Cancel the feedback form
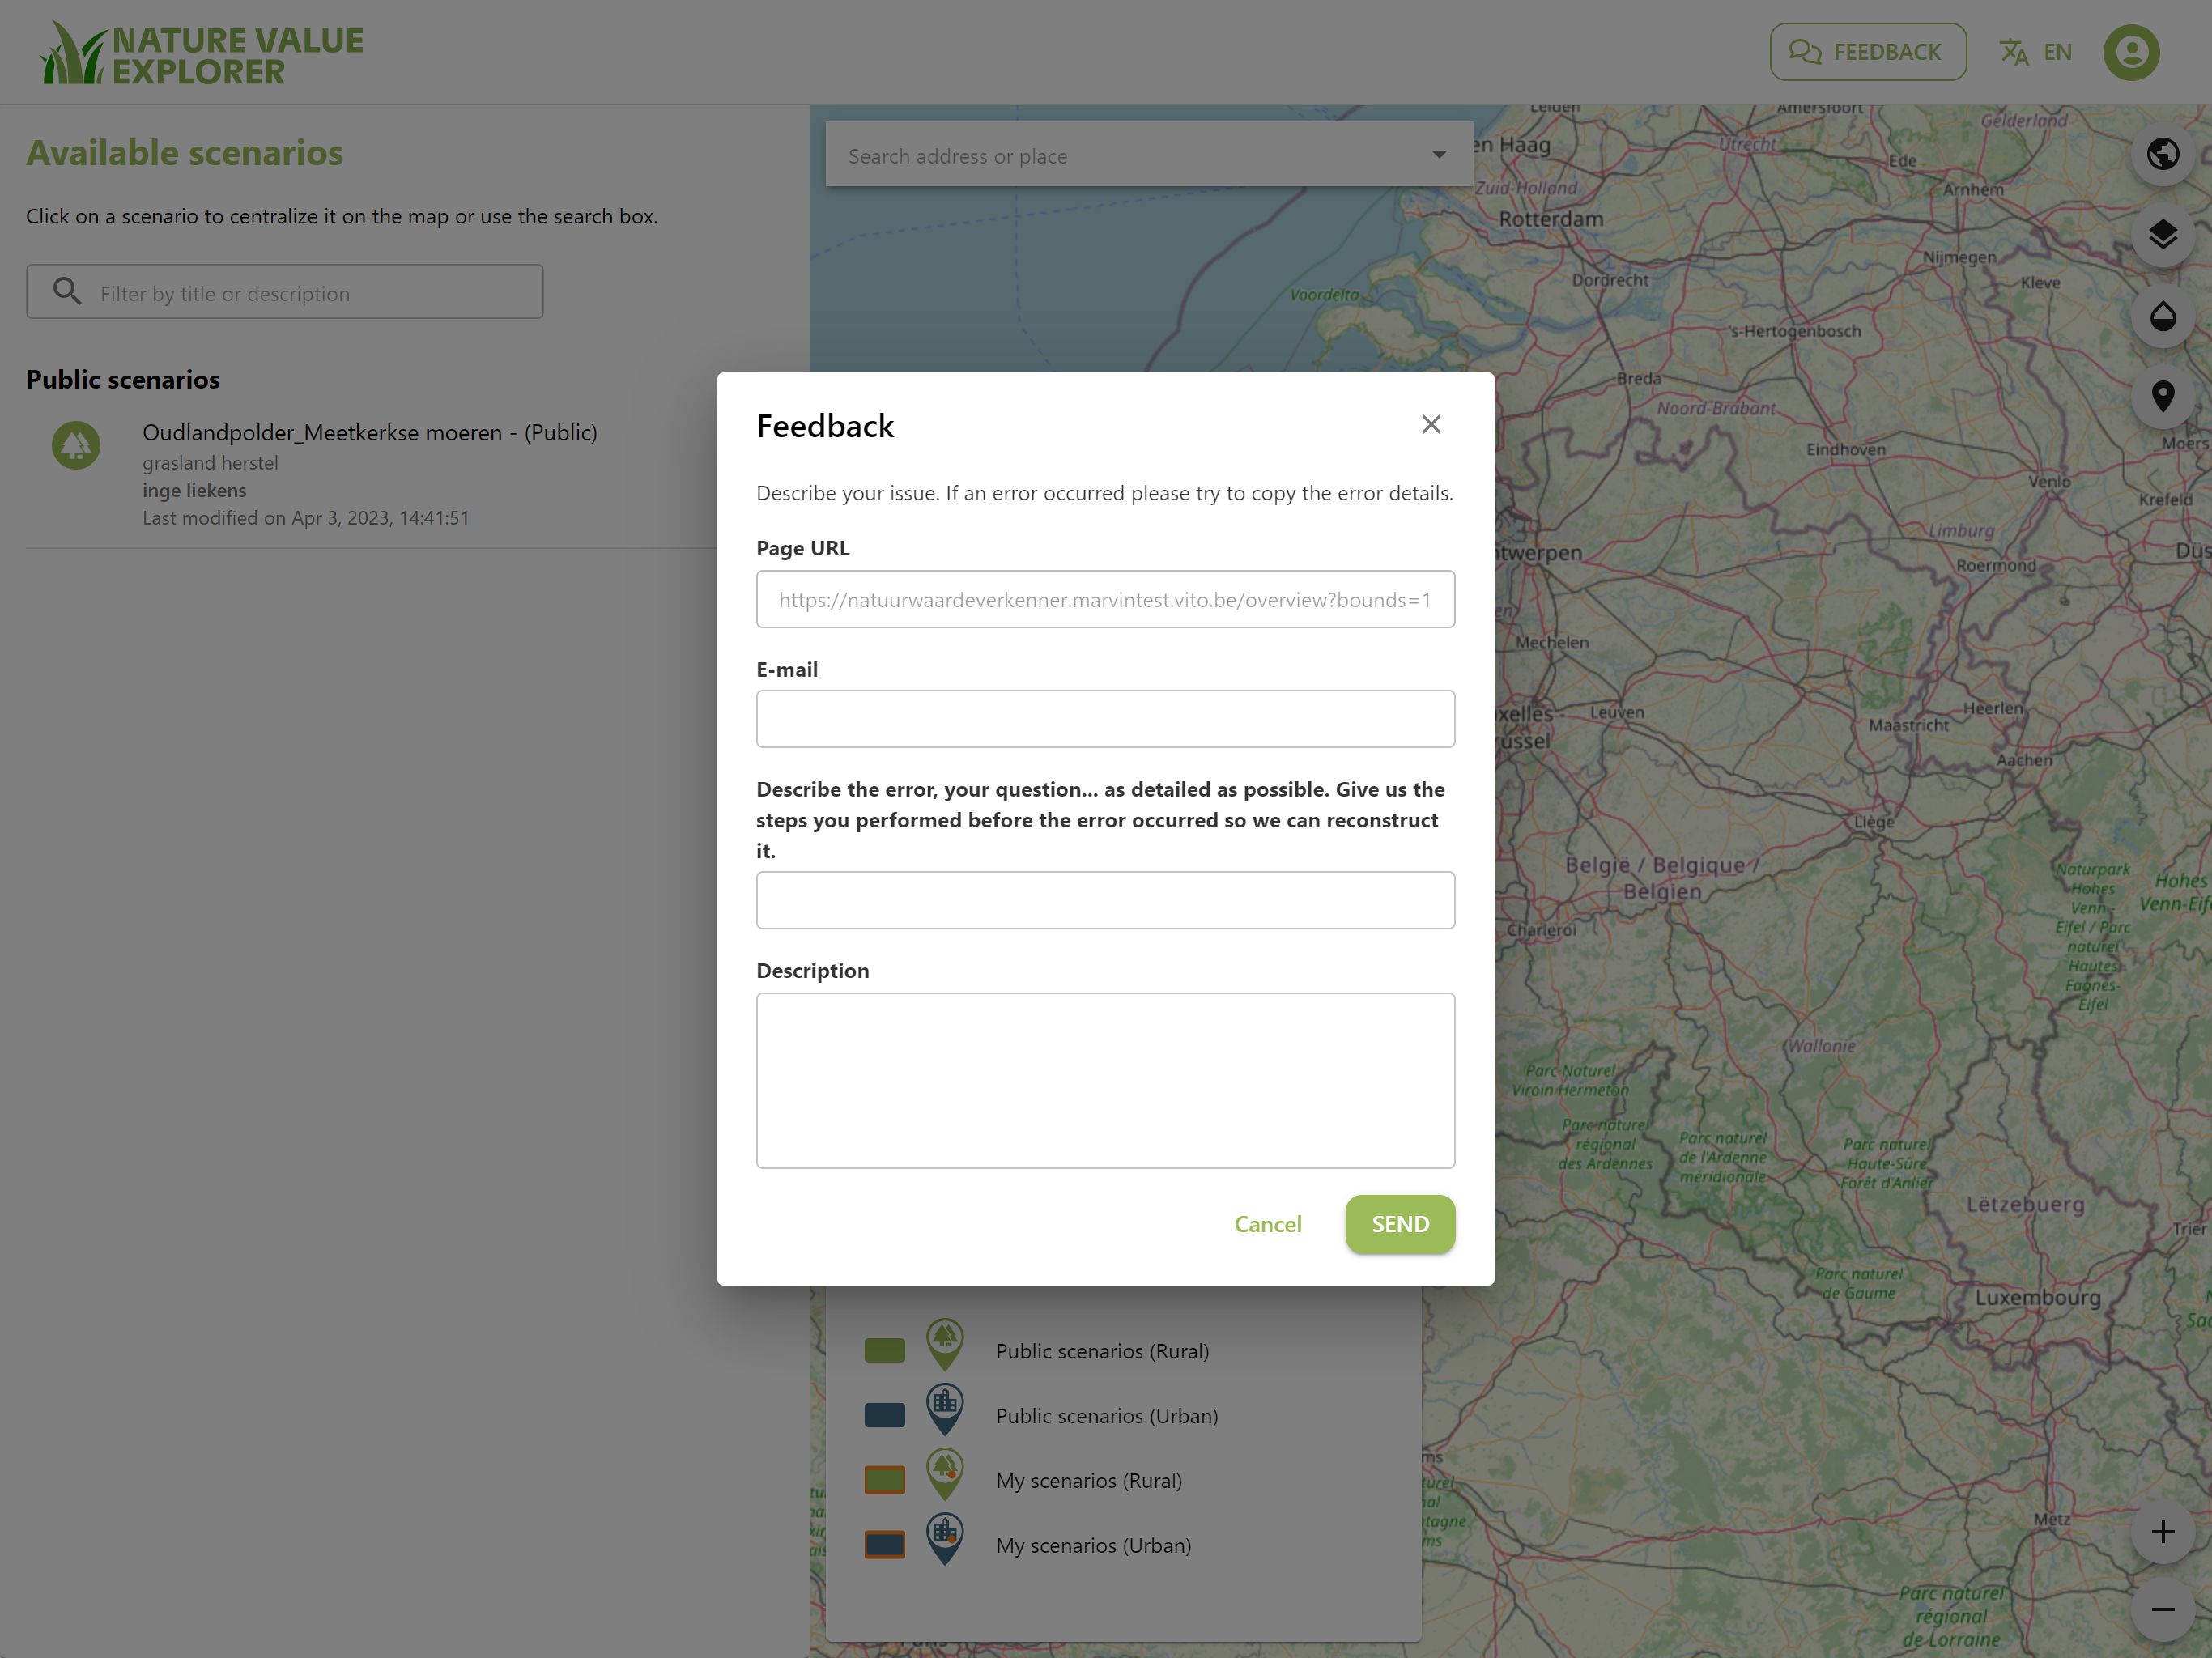Viewport: 2212px width, 1658px height. tap(1267, 1224)
